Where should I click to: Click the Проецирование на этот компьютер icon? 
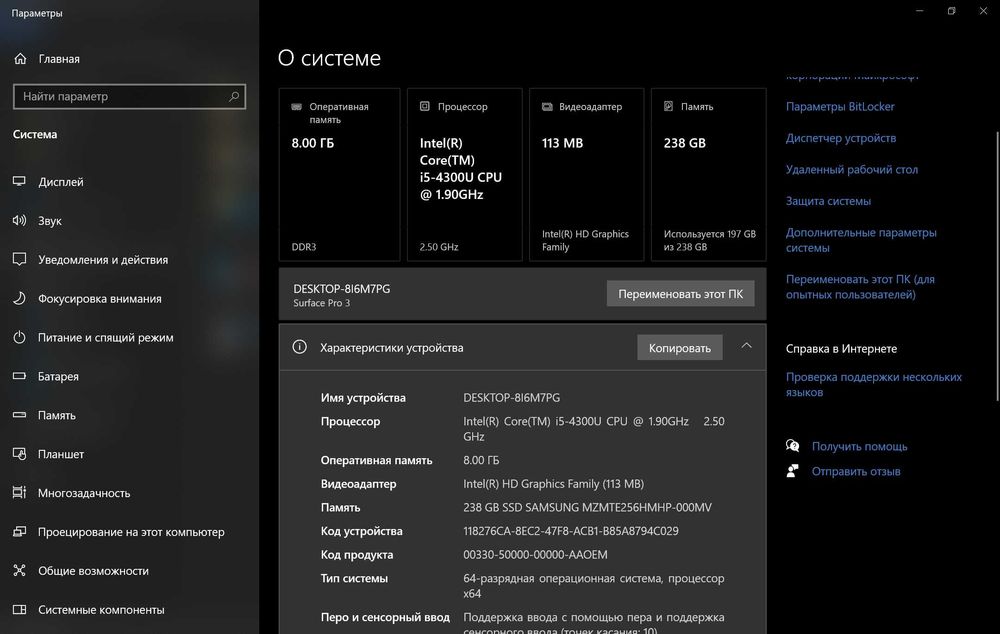coord(20,531)
